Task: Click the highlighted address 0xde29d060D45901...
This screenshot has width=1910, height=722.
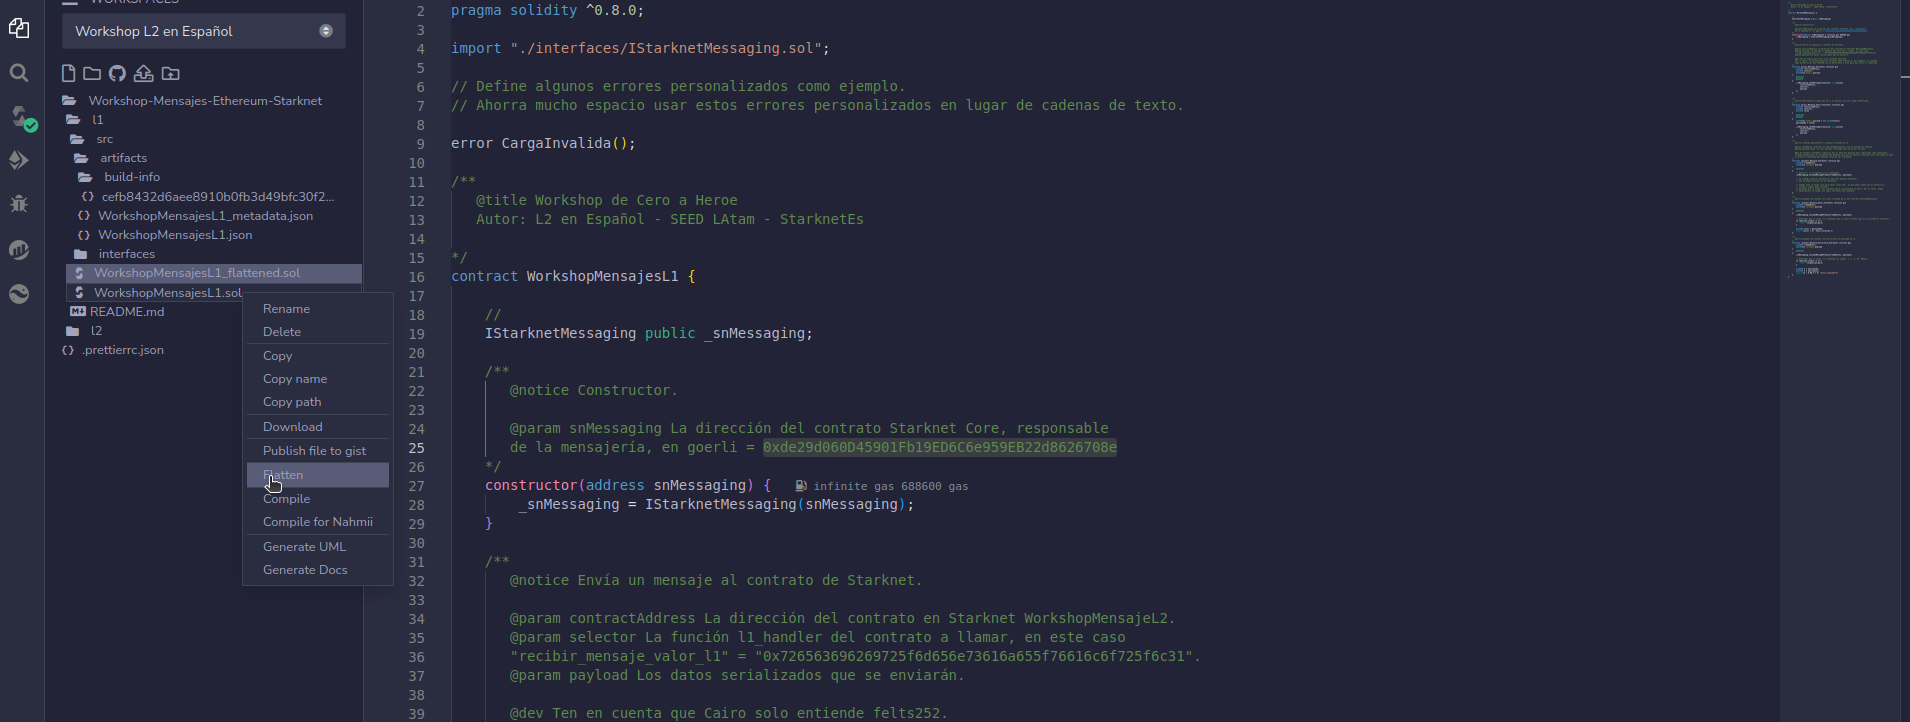Action: 940,447
